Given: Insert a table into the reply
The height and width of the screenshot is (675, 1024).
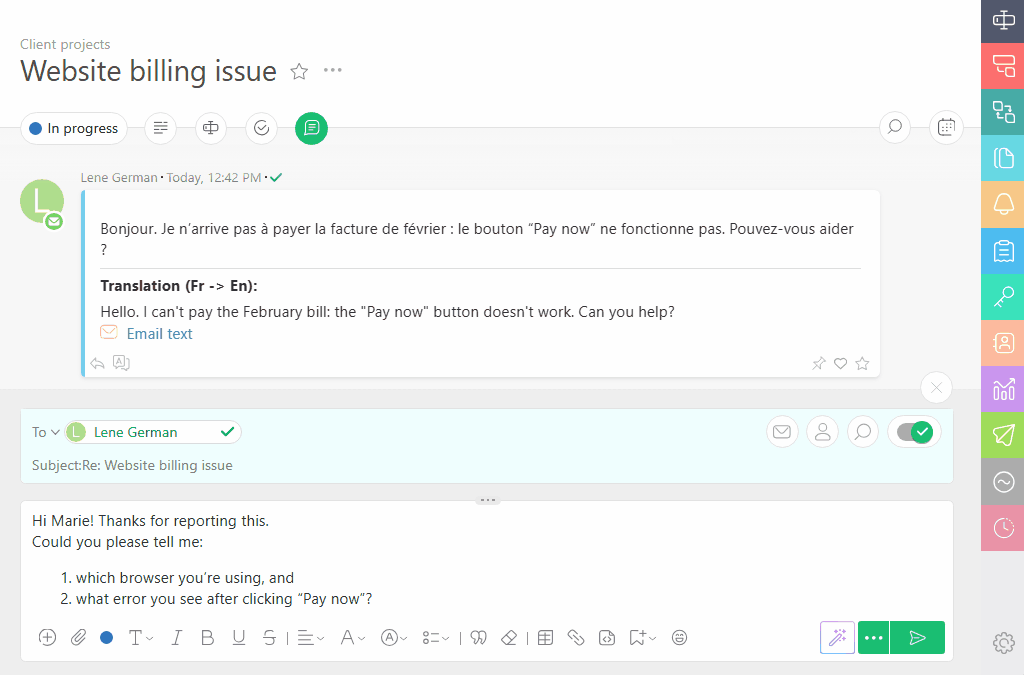Looking at the screenshot, I should tap(545, 637).
